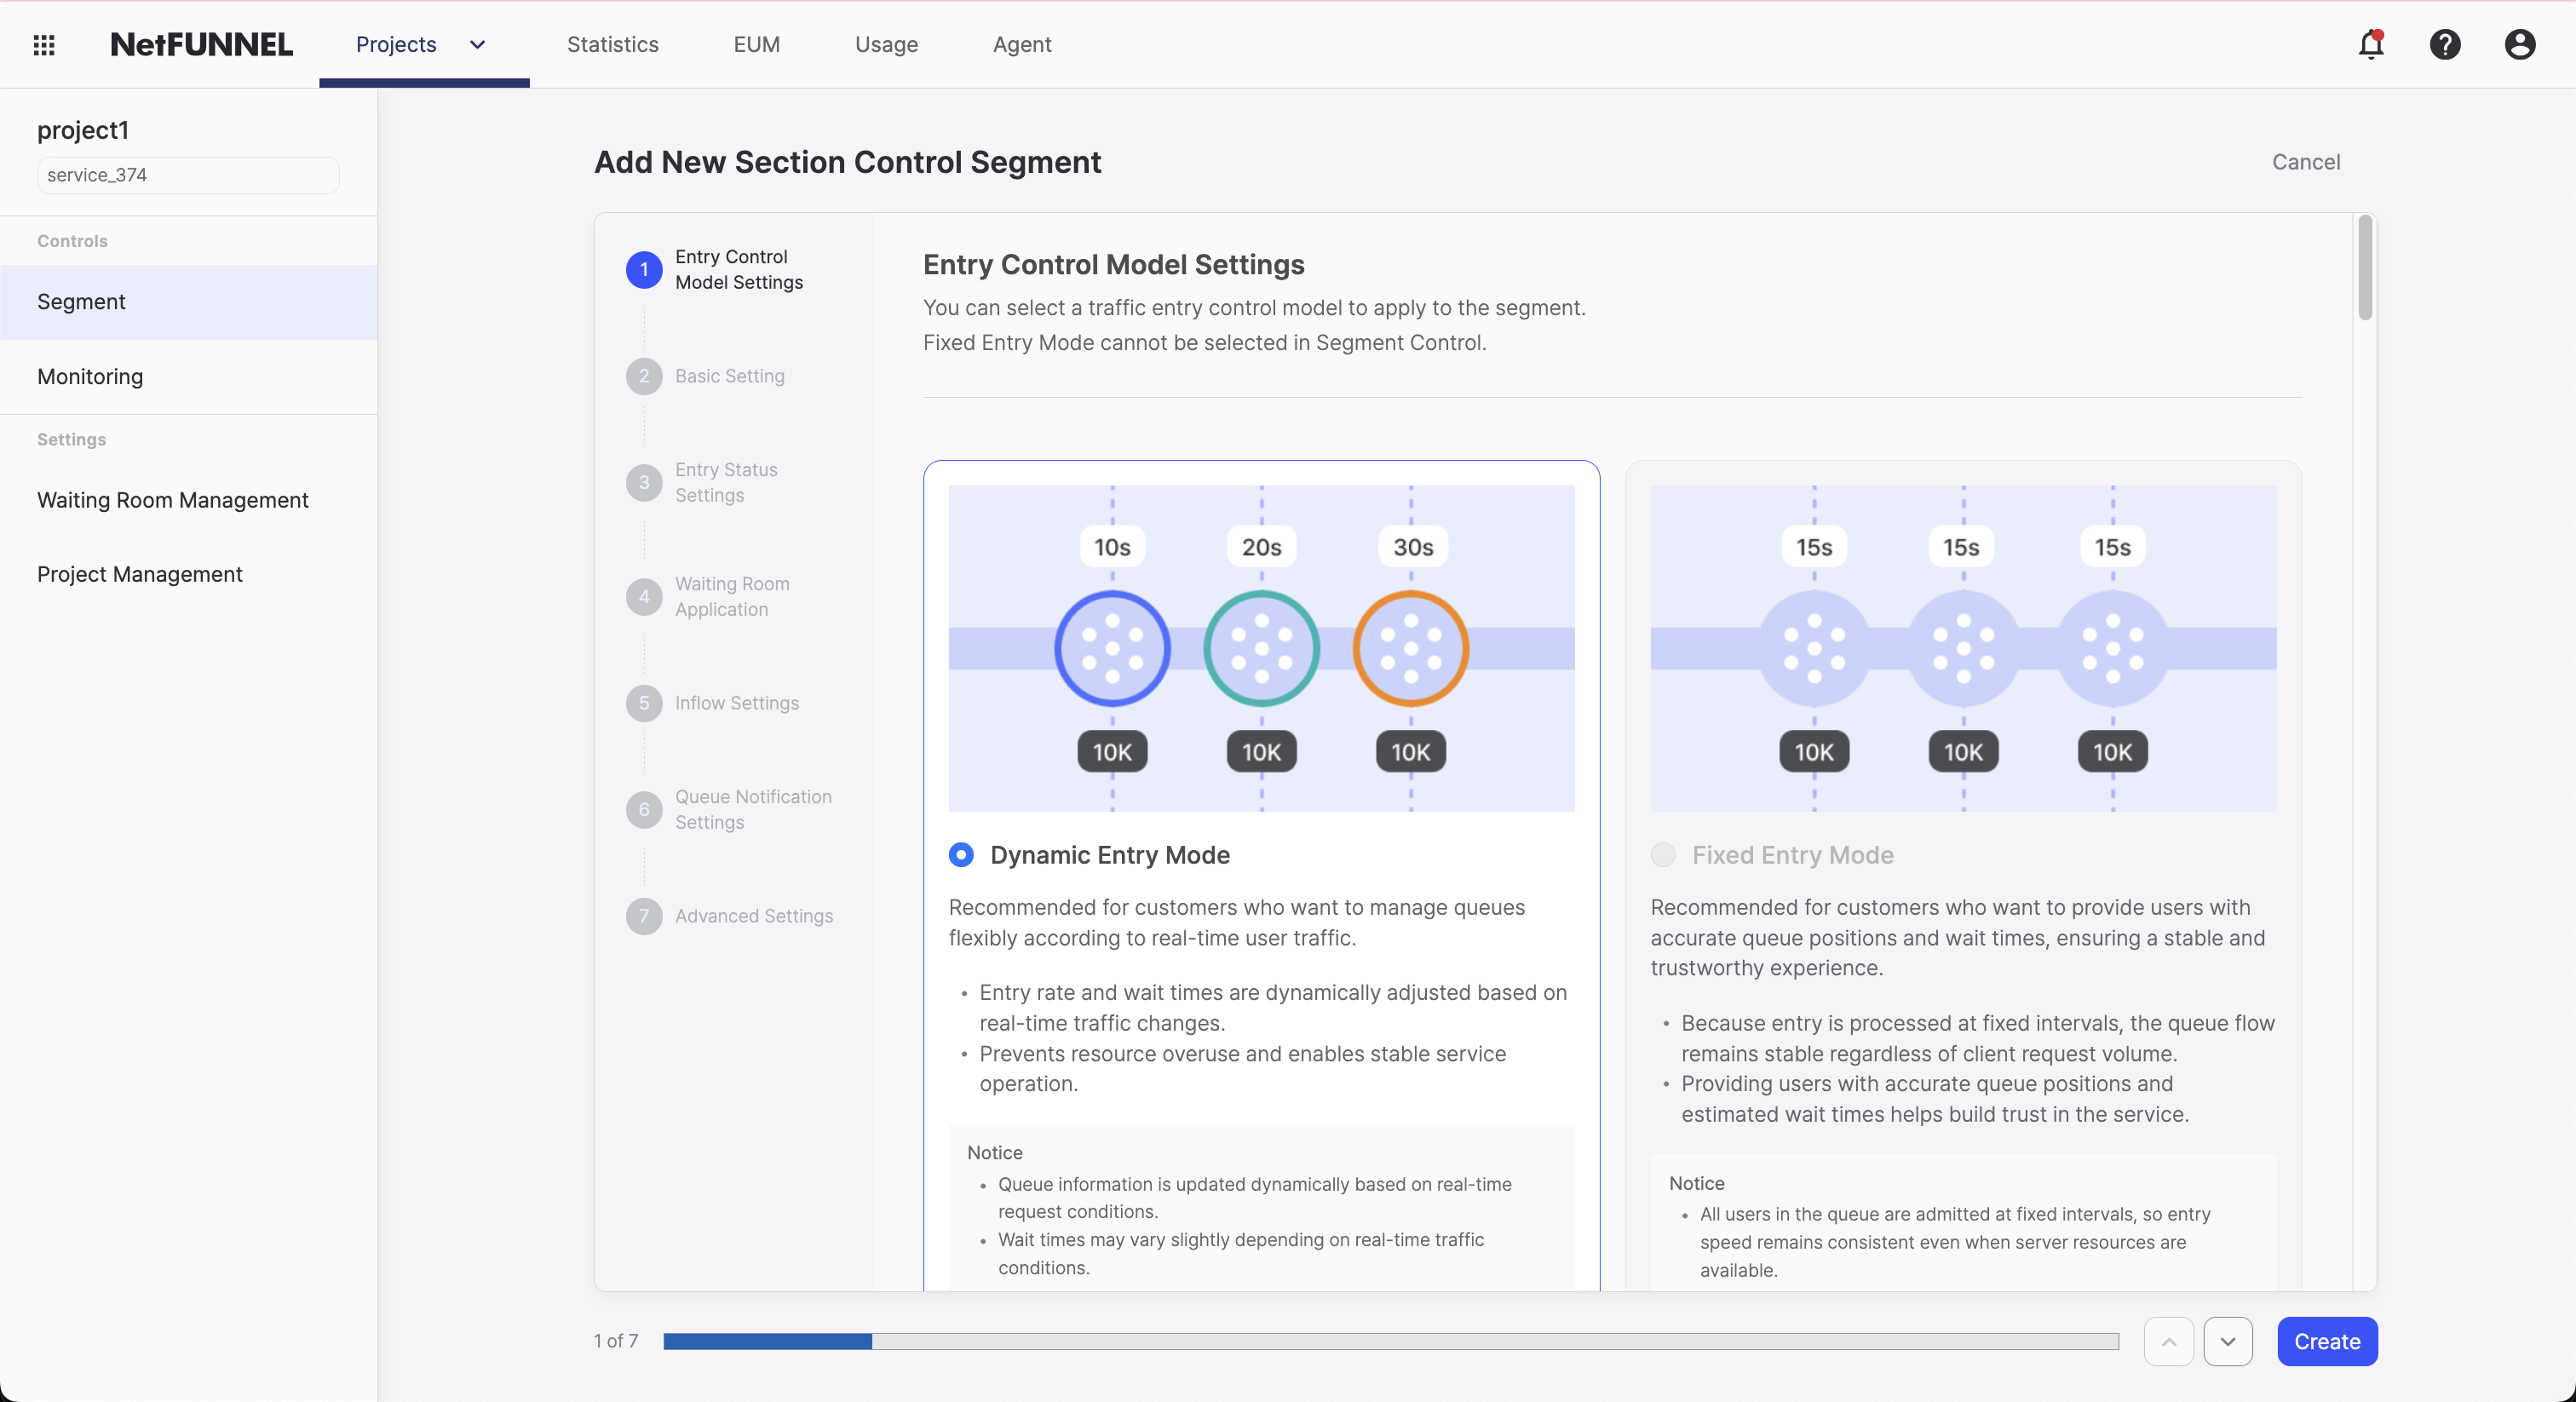Expand the Projects dropdown
2576x1402 pixels.
(476, 44)
